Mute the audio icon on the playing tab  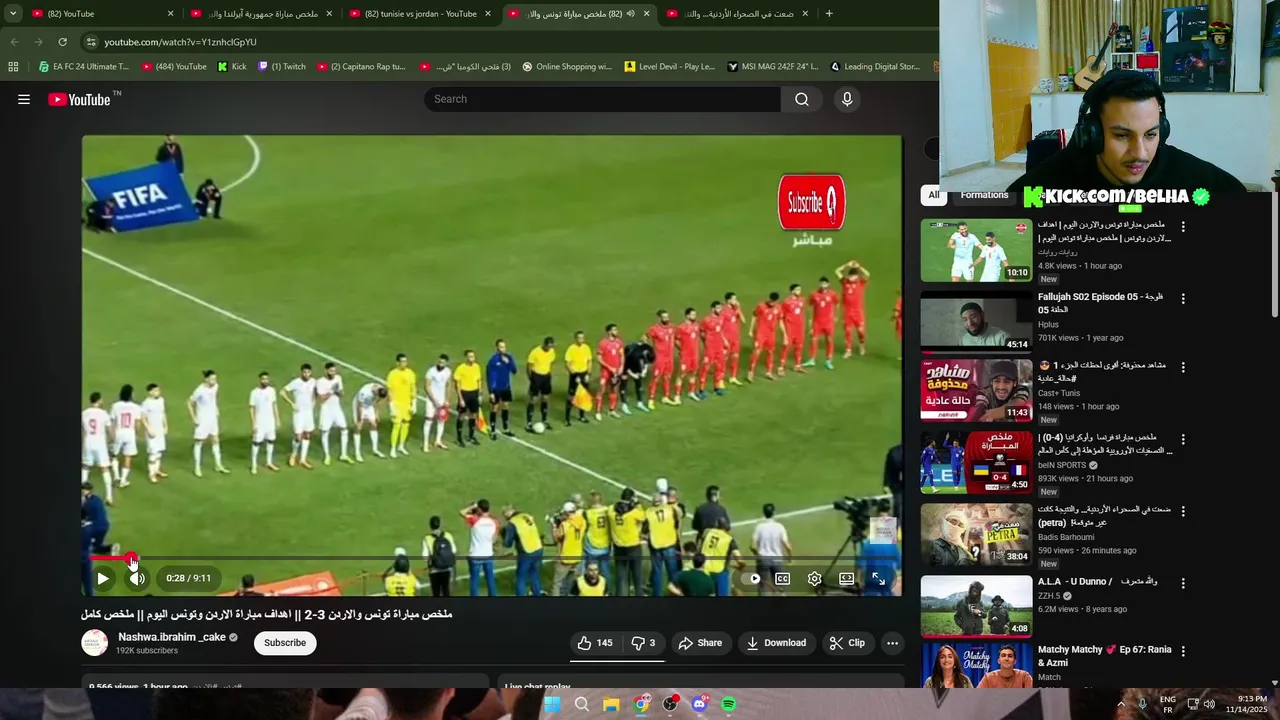(631, 14)
